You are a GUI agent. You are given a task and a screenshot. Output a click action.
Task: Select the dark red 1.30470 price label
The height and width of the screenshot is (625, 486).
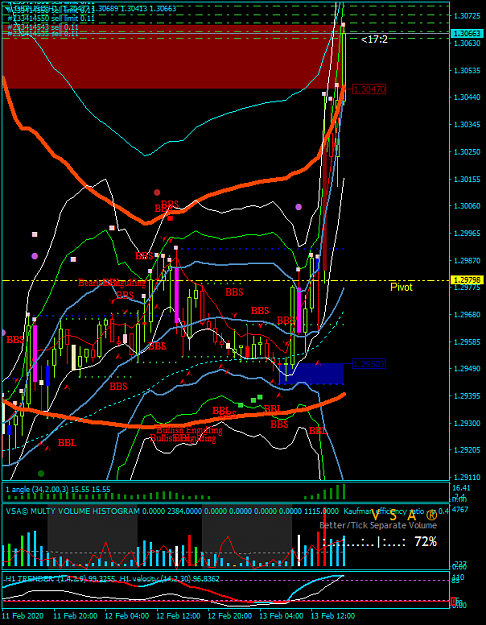coord(369,90)
